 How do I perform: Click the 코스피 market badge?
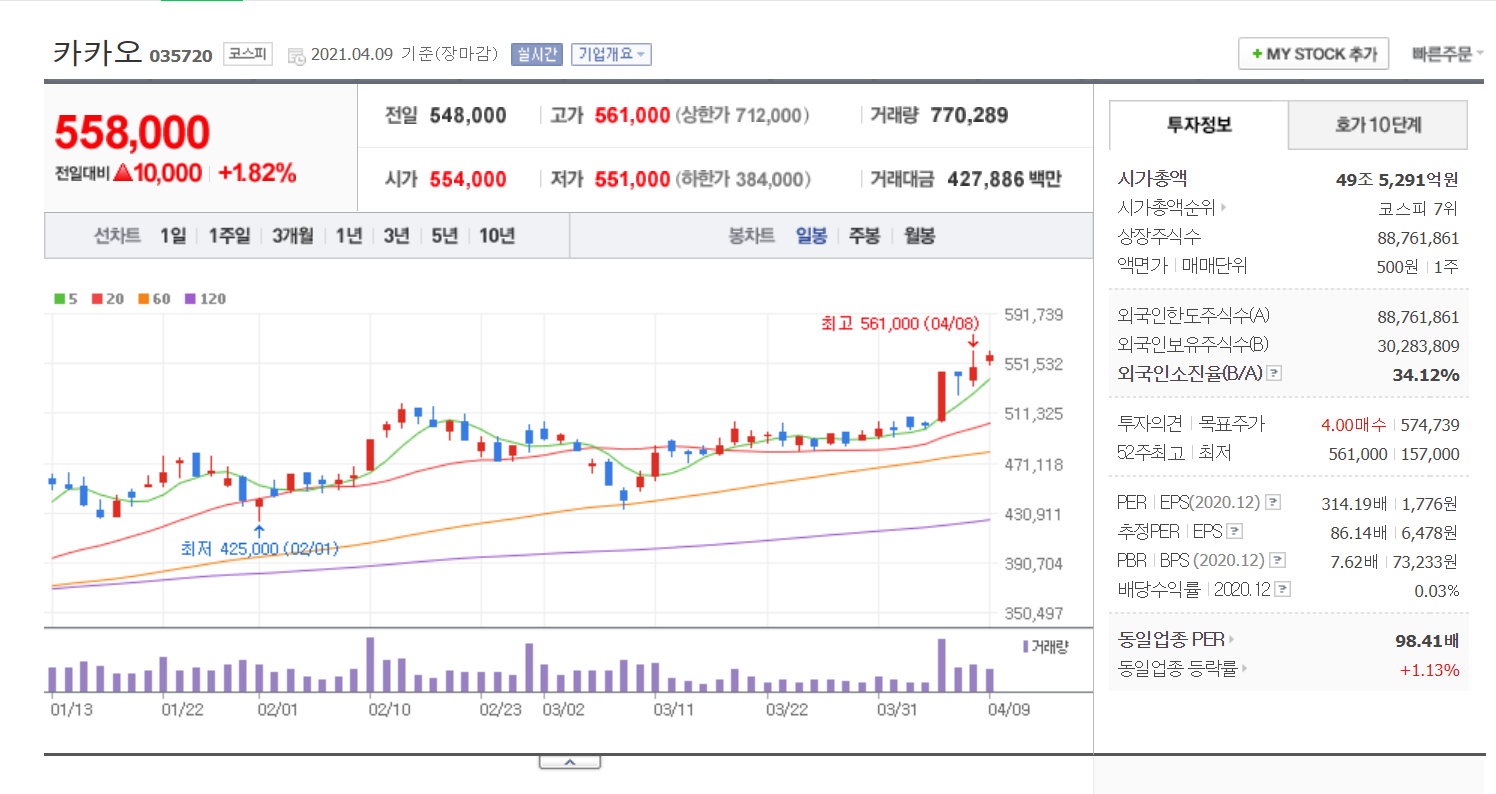click(247, 54)
